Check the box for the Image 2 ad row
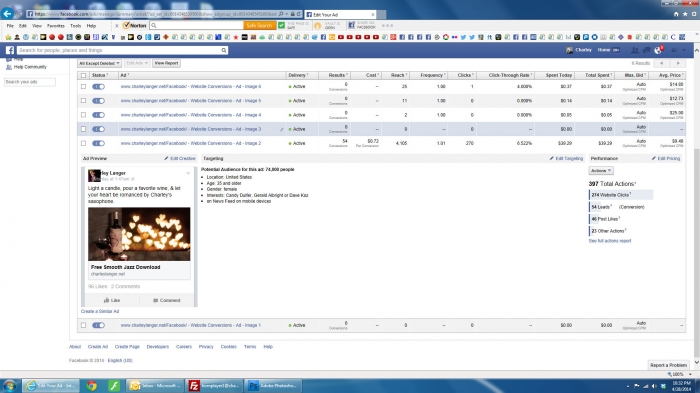This screenshot has width=700, height=393. coord(83,143)
